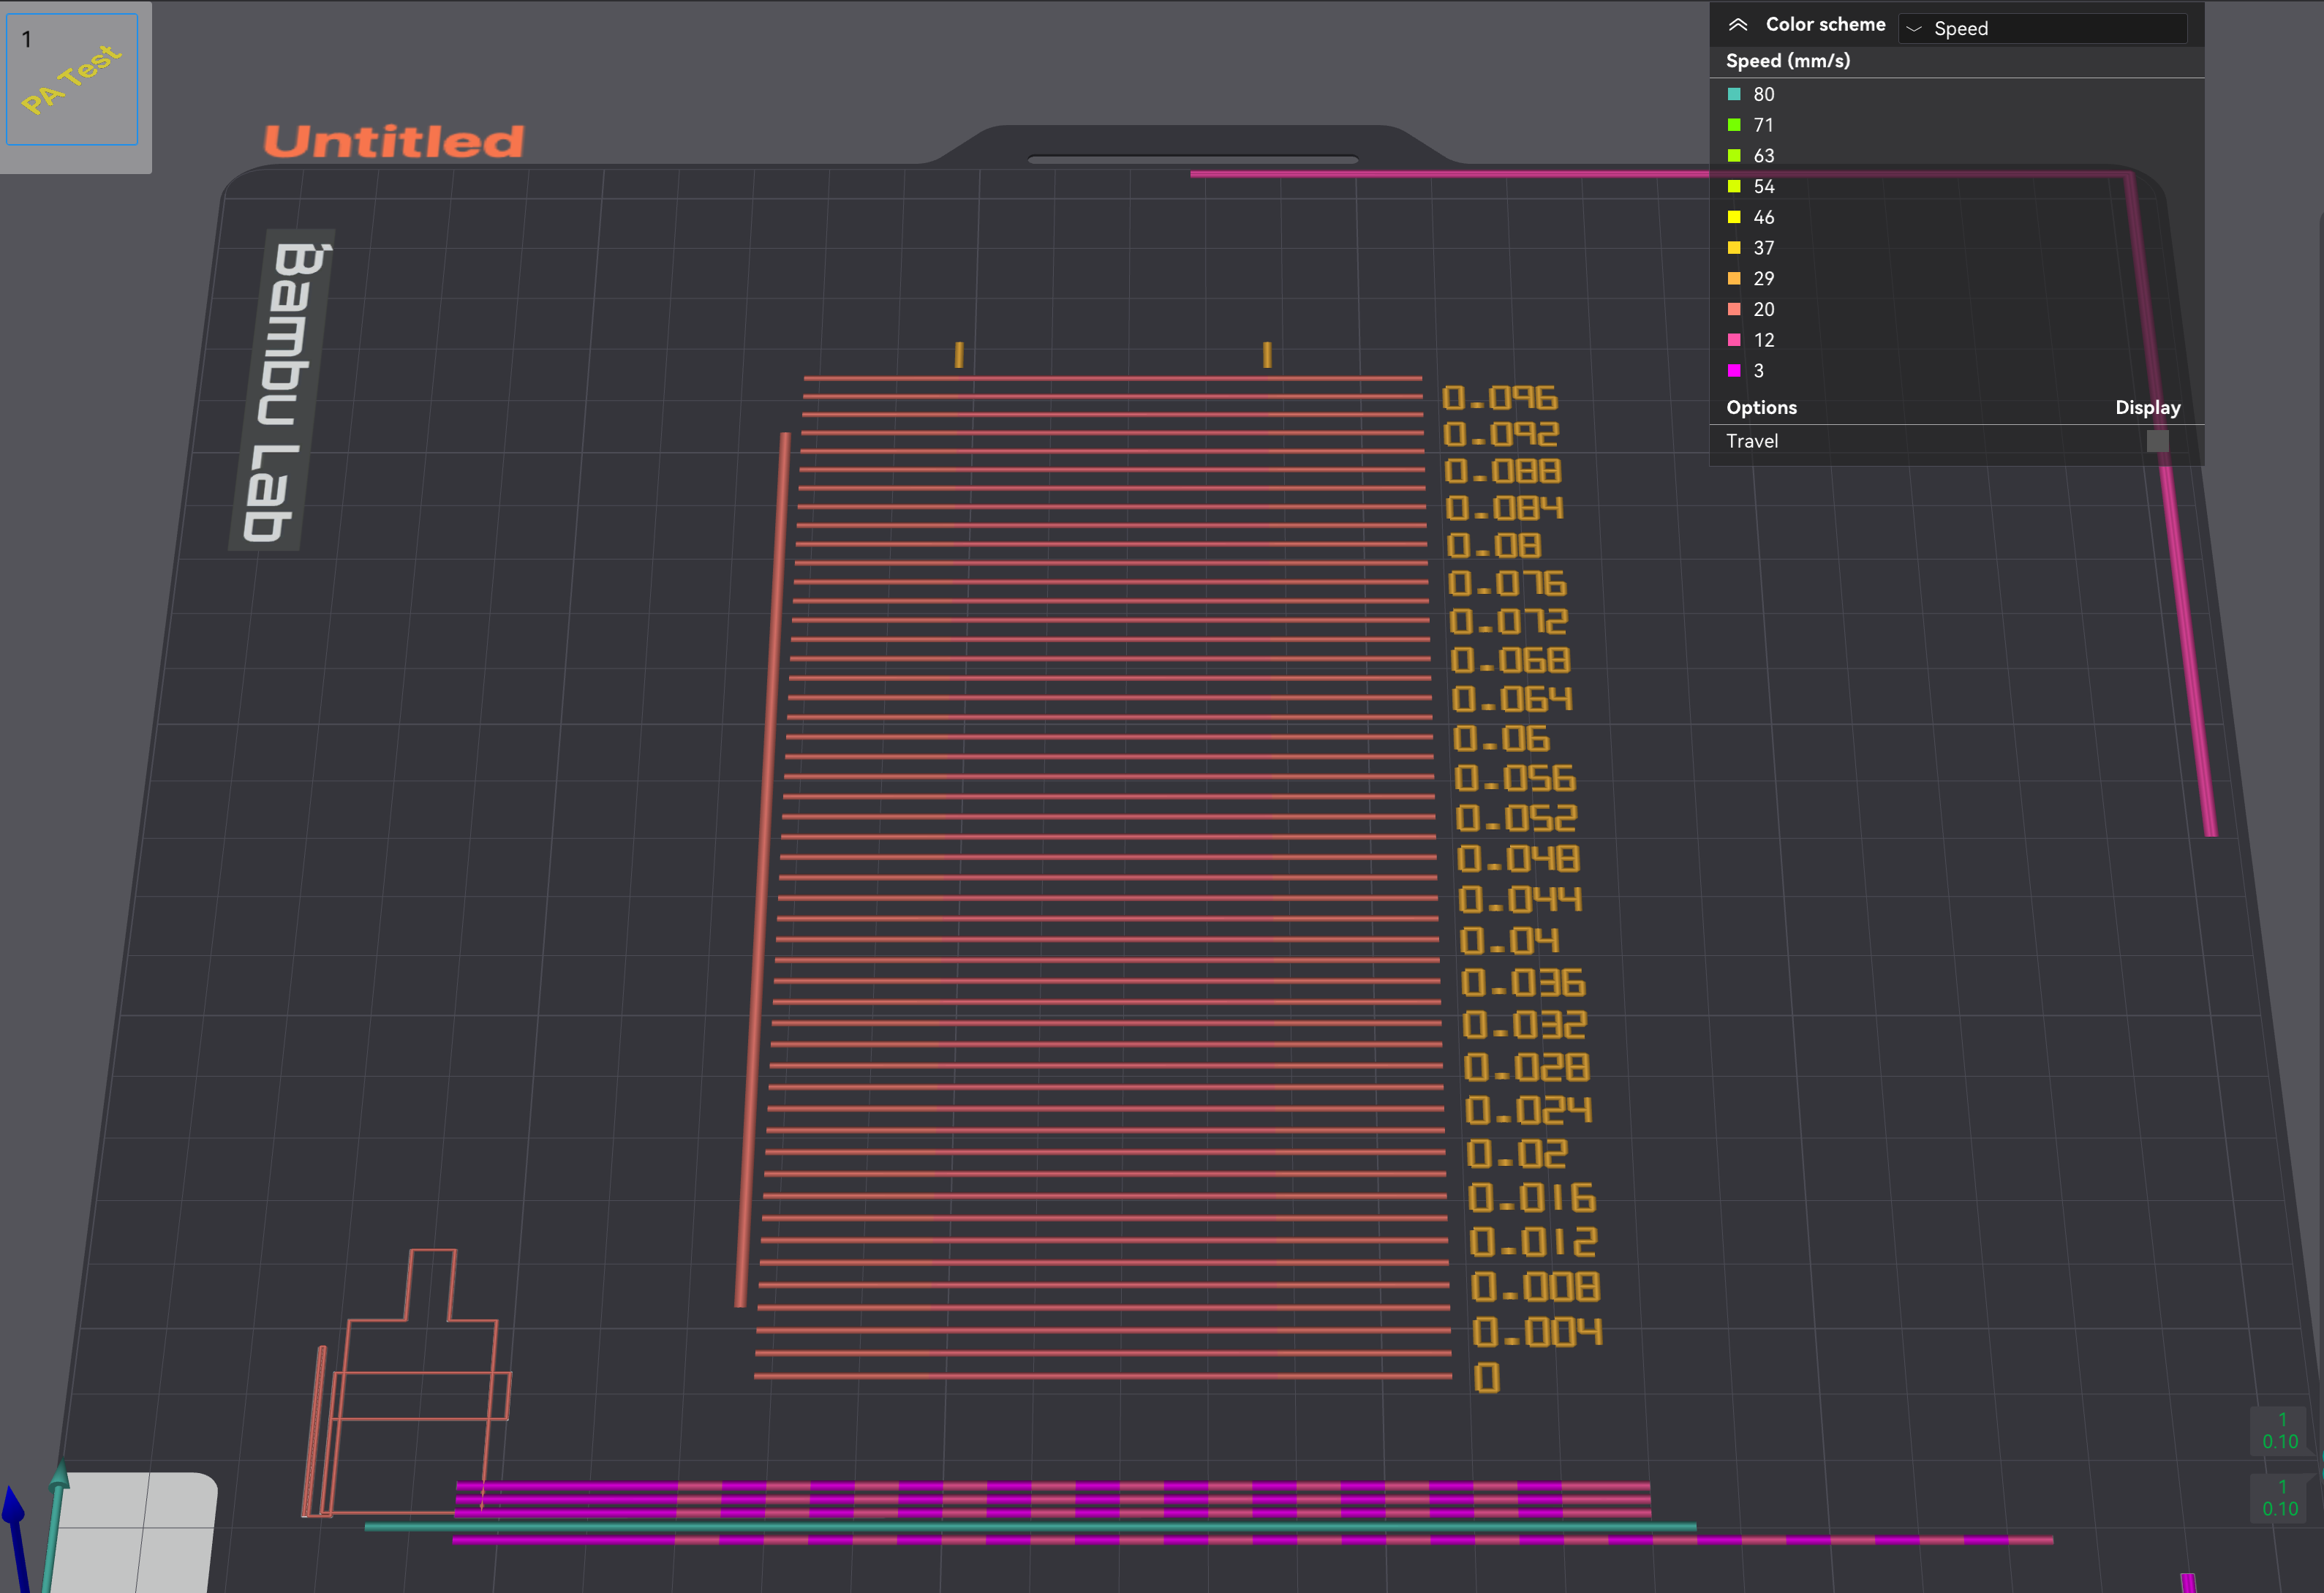This screenshot has width=2324, height=1593.
Task: Enable travel moves visibility under Options
Action: [x=2156, y=440]
